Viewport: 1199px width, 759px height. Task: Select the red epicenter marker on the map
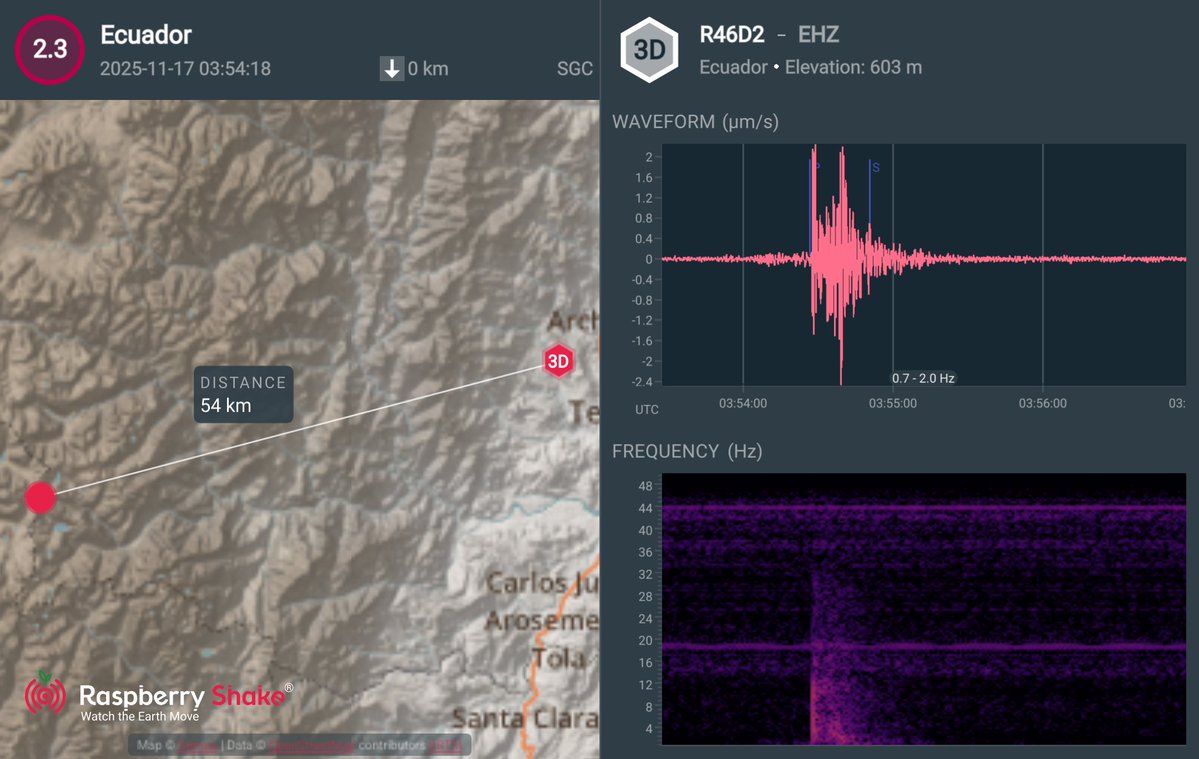click(x=41, y=497)
